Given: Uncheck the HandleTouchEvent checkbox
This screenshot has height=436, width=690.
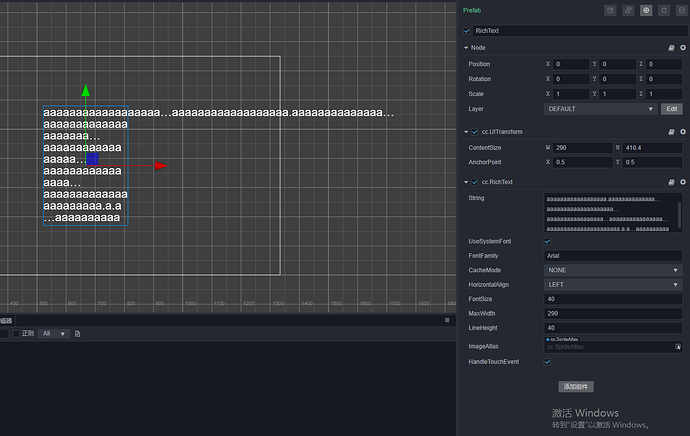Looking at the screenshot, I should pyautogui.click(x=547, y=362).
